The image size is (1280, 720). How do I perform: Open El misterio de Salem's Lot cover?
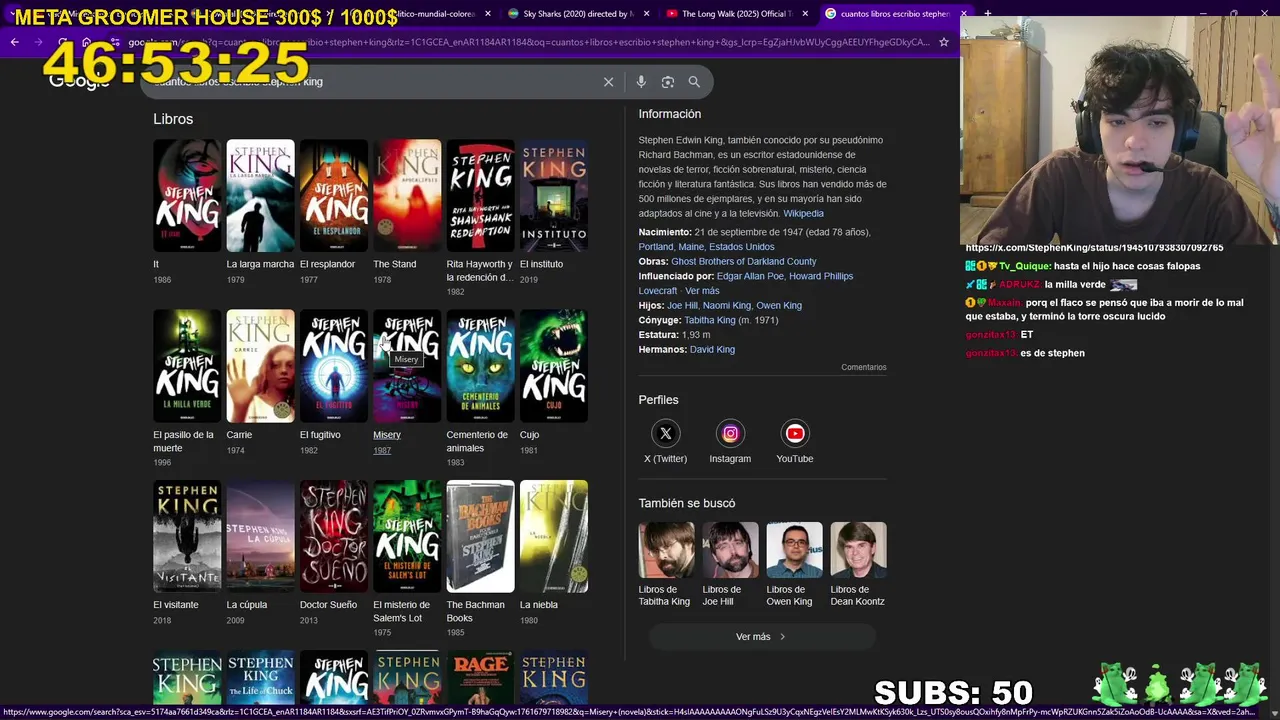(407, 536)
